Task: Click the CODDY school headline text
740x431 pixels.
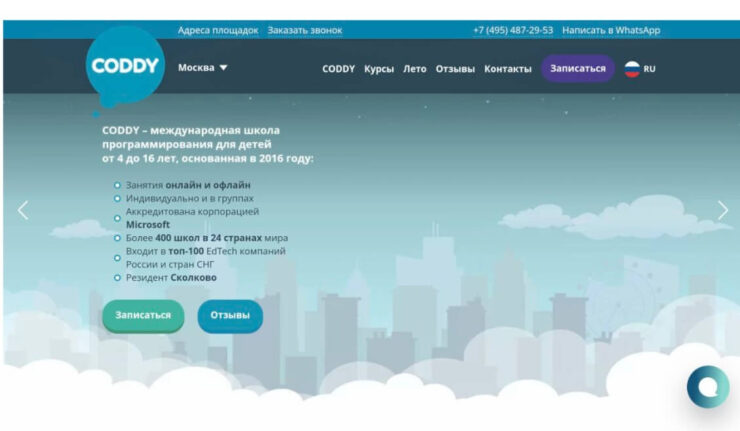Action: pyautogui.click(x=207, y=144)
